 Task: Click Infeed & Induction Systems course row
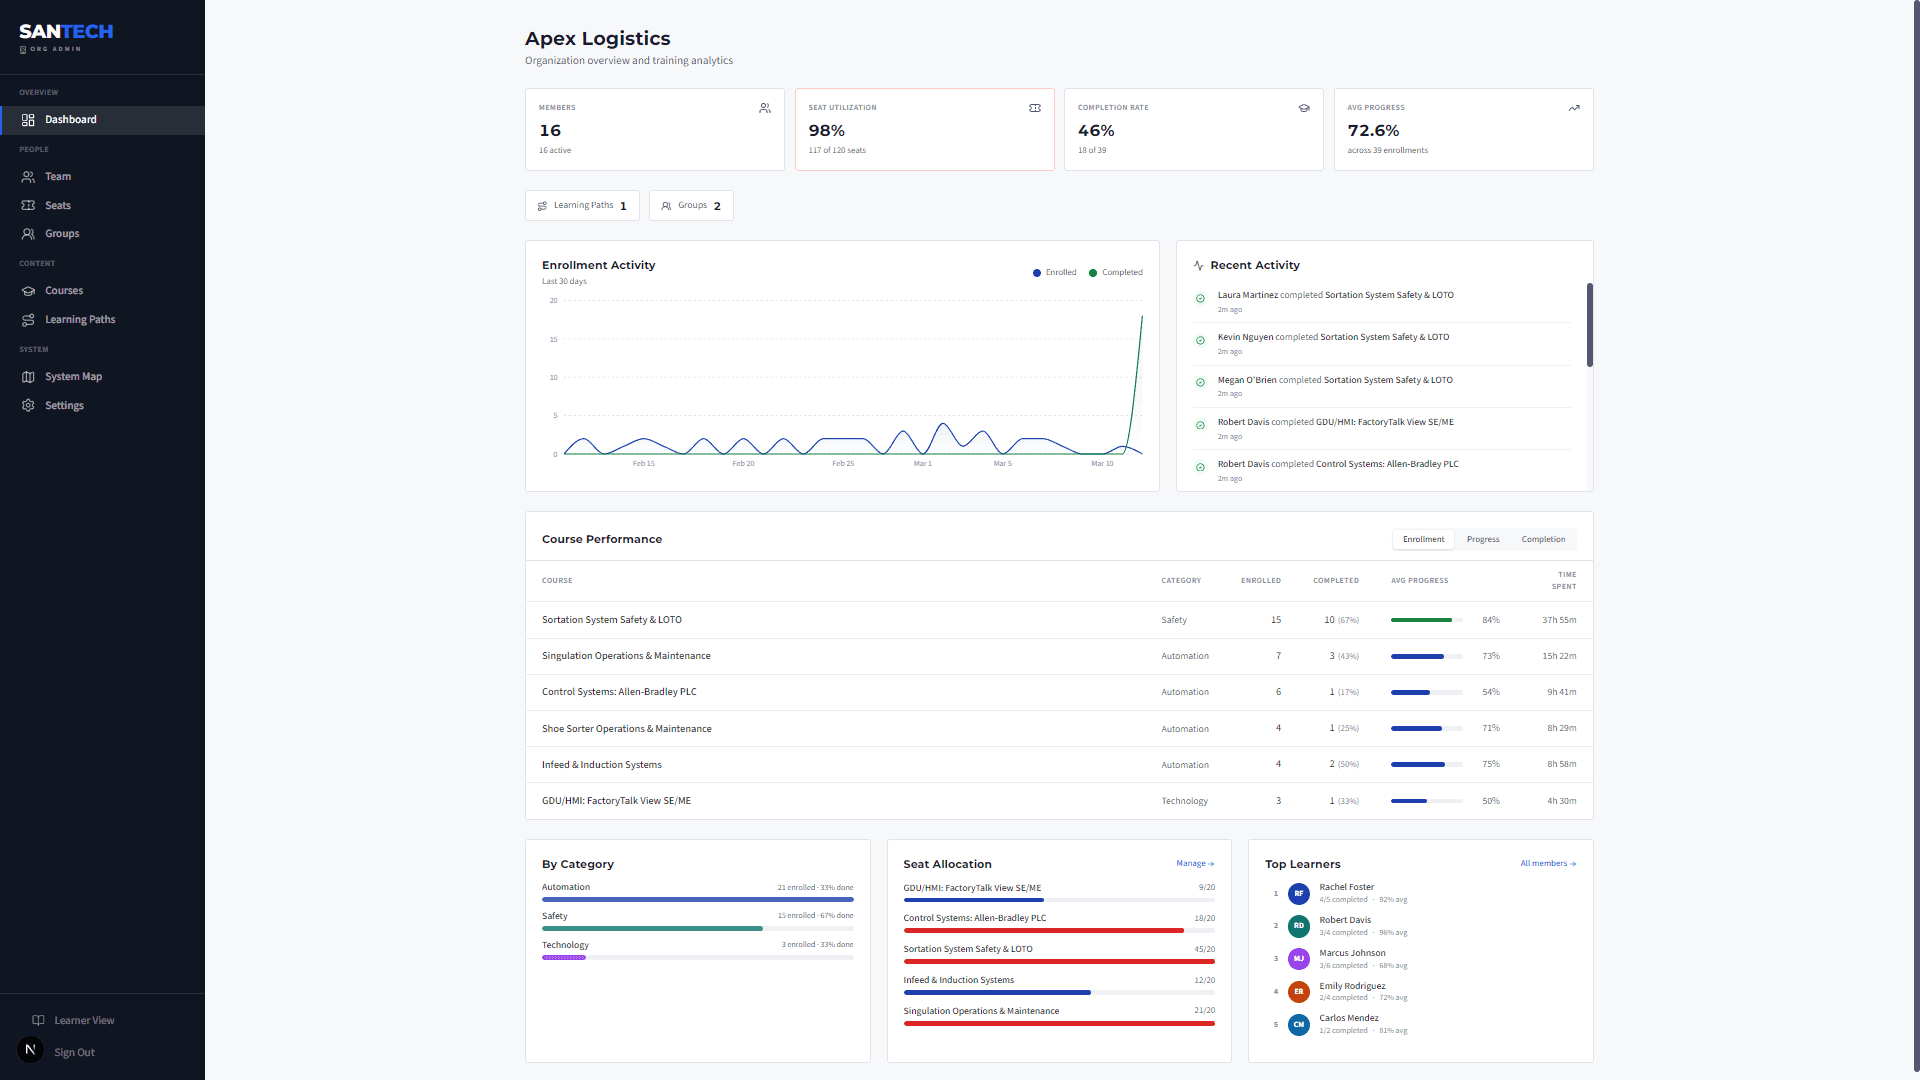(1059, 765)
